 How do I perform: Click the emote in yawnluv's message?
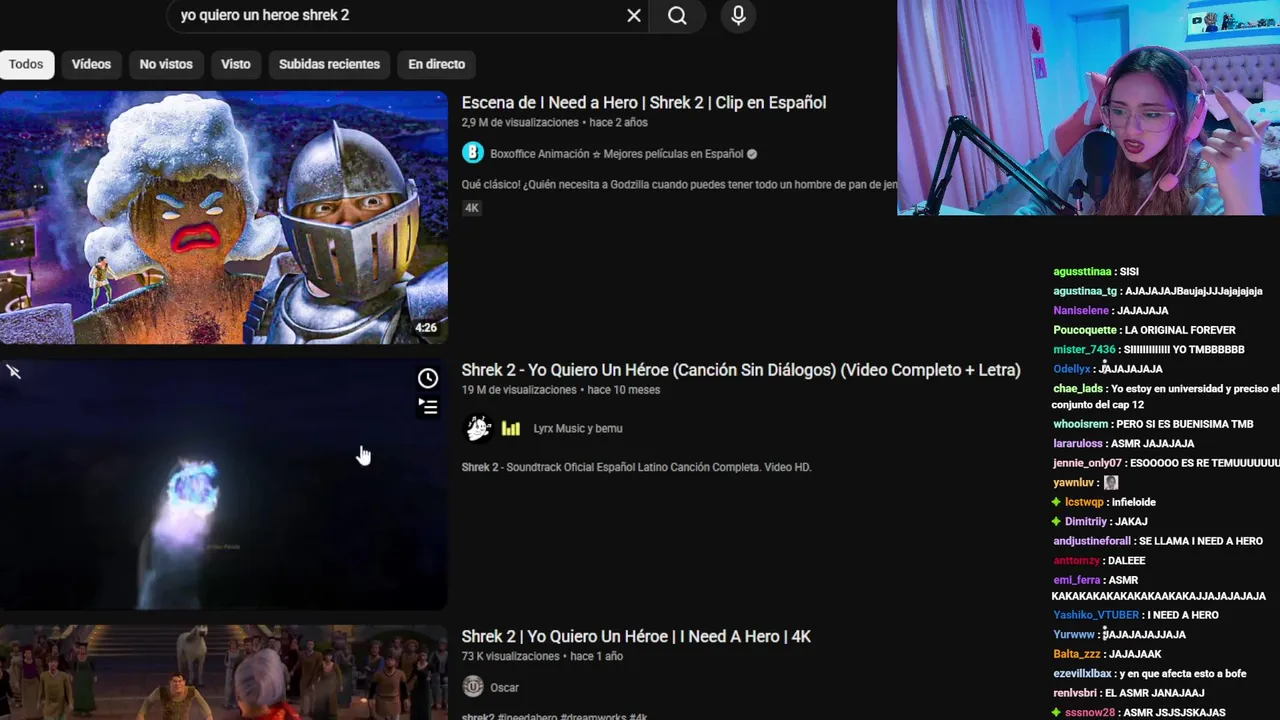coord(1111,483)
